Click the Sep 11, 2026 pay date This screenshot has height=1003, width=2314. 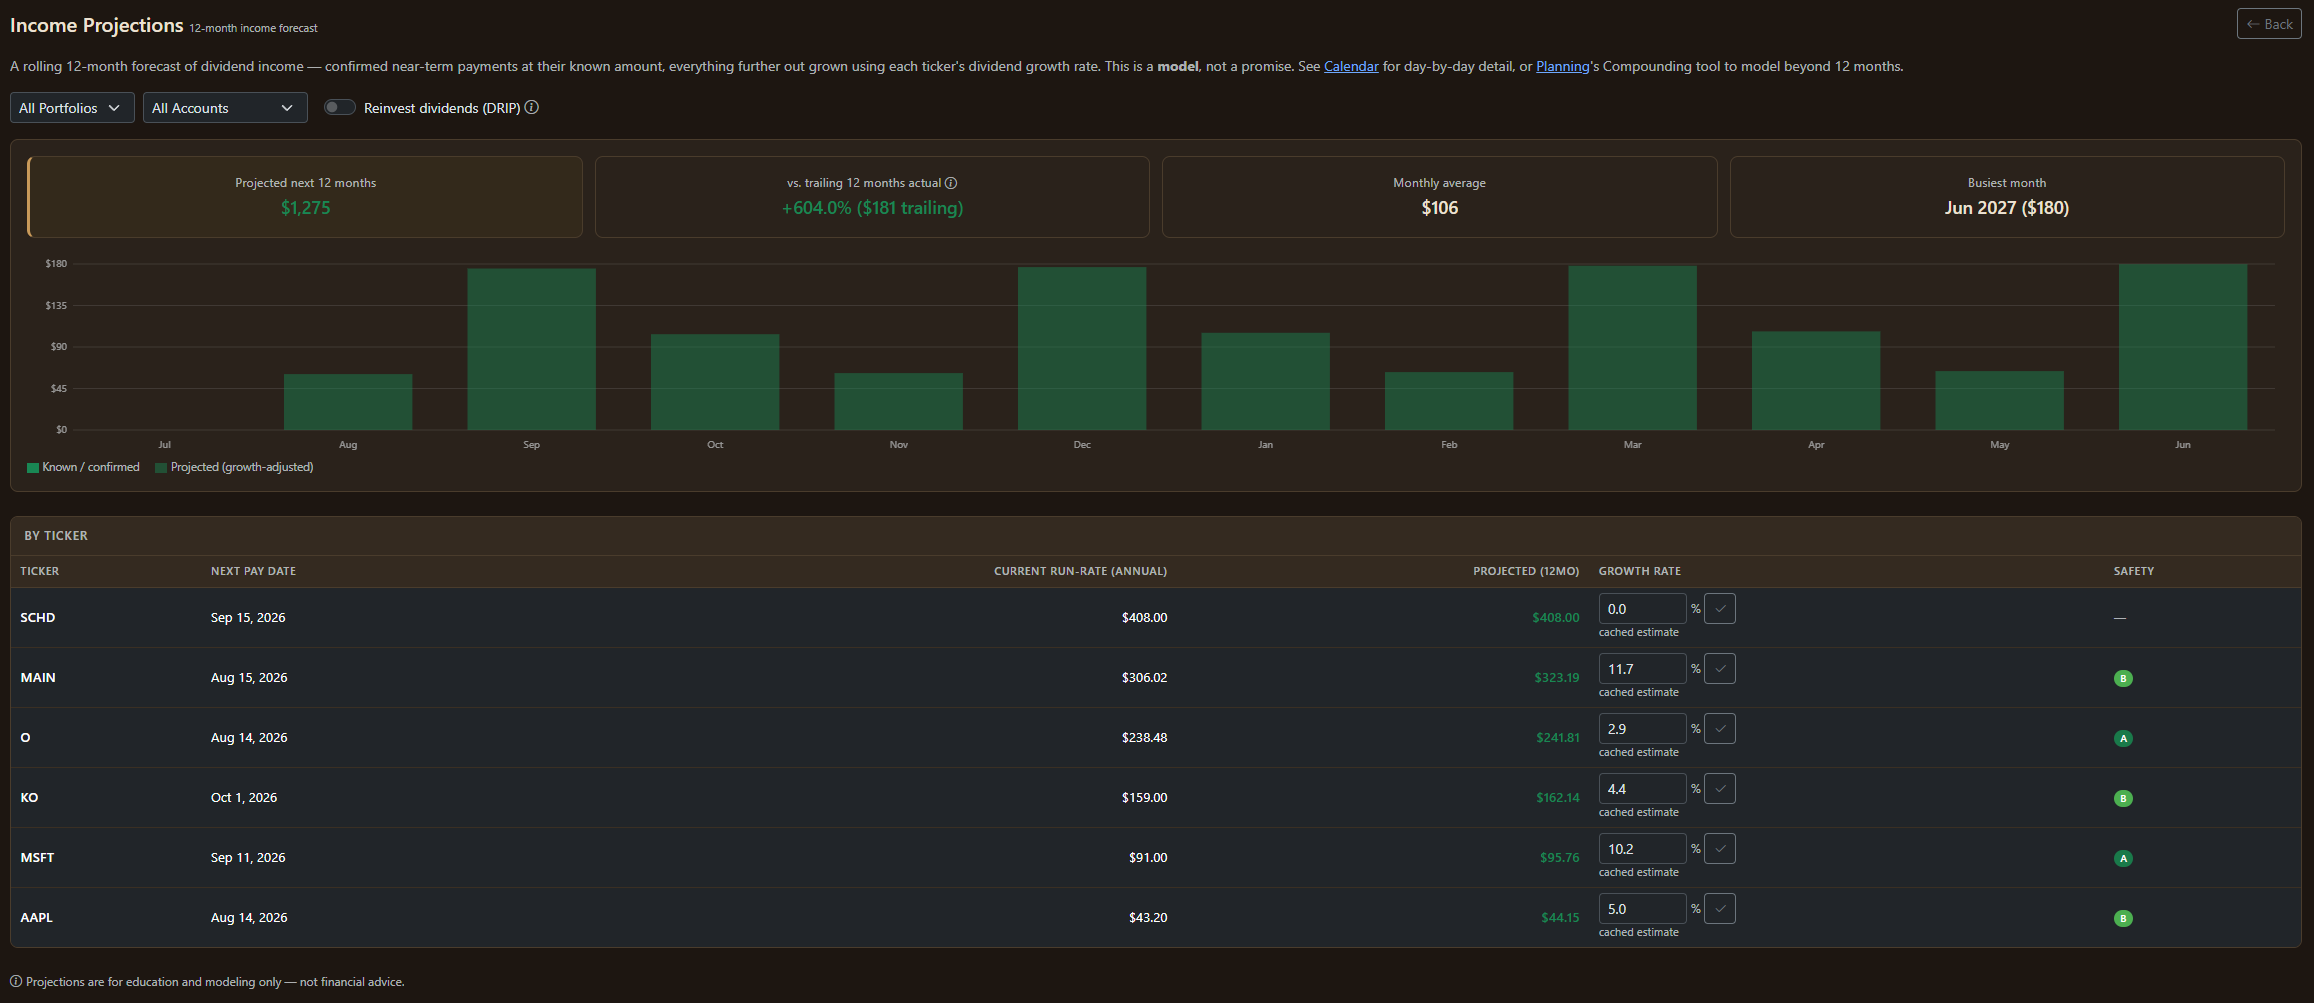[x=248, y=858]
